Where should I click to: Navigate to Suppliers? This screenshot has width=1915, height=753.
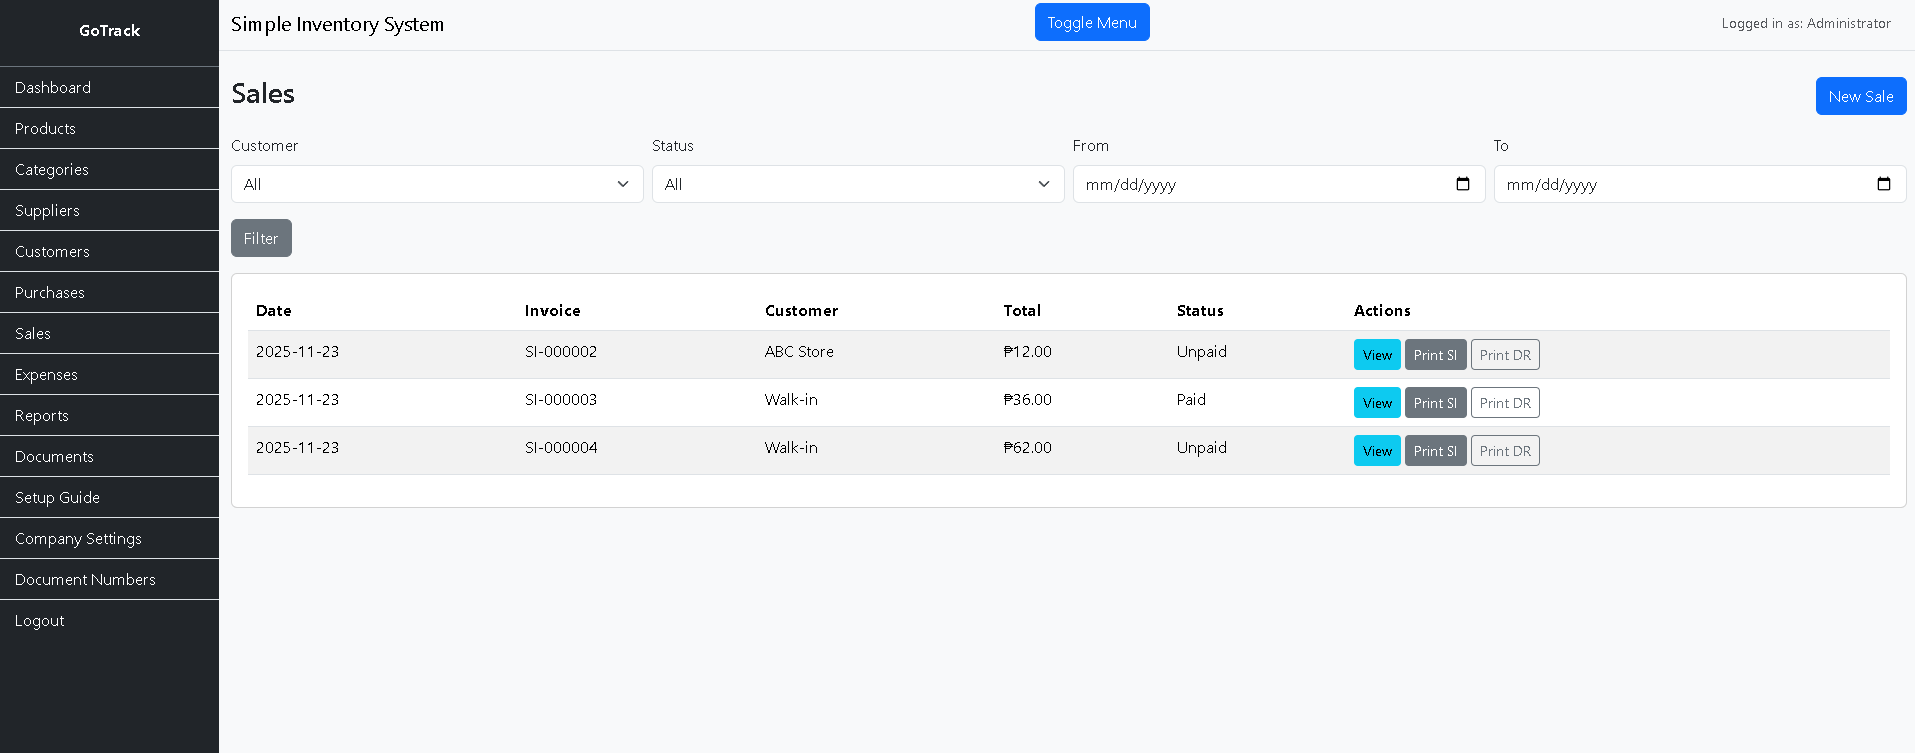tap(109, 210)
